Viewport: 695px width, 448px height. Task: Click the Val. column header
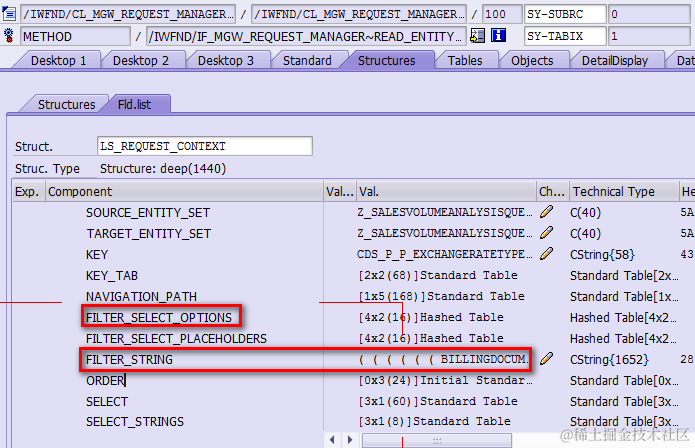tap(446, 191)
